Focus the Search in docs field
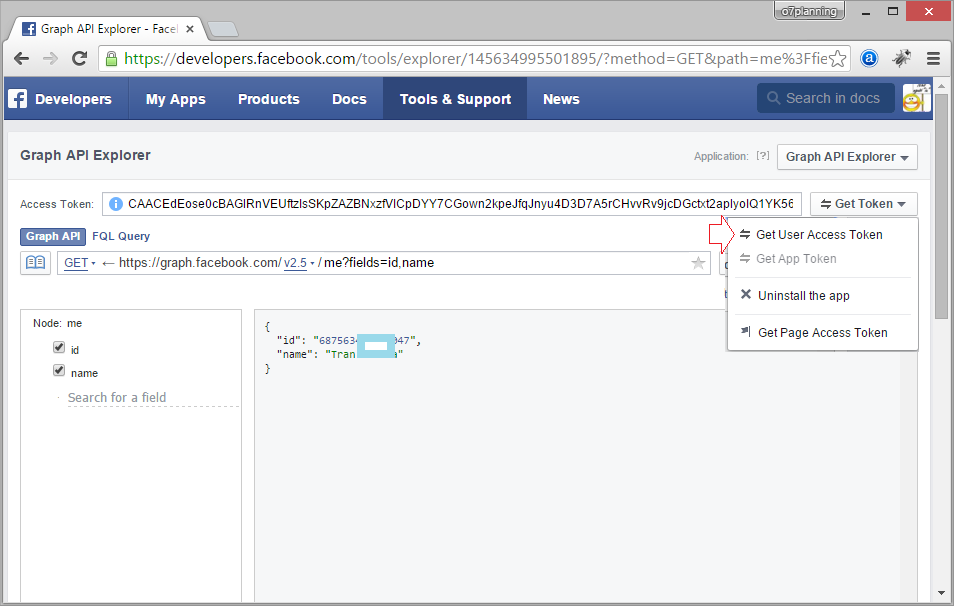 [x=826, y=98]
